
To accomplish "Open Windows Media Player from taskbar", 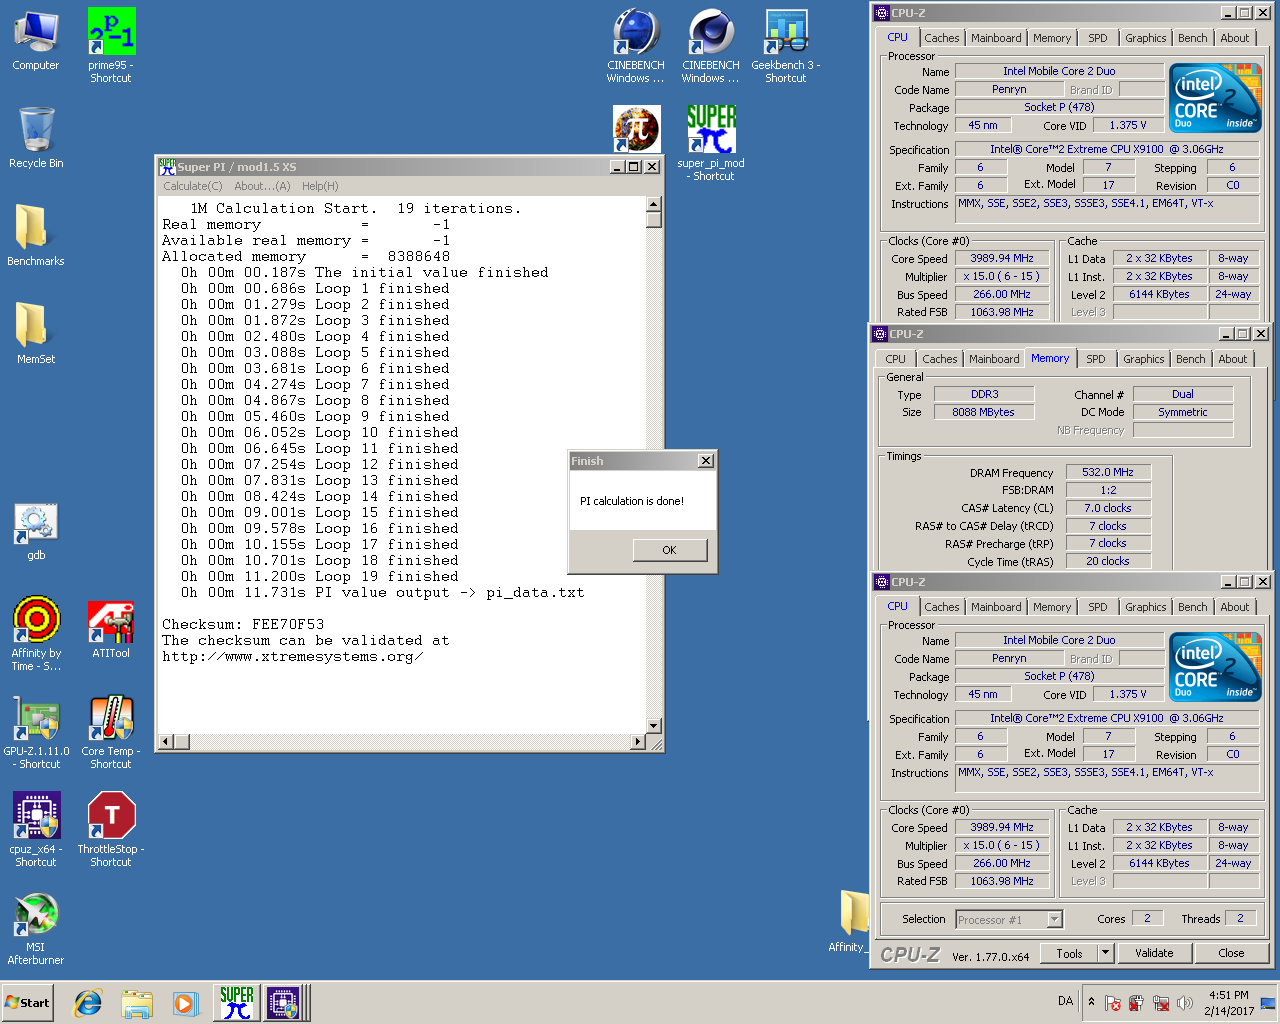I will (x=185, y=1003).
